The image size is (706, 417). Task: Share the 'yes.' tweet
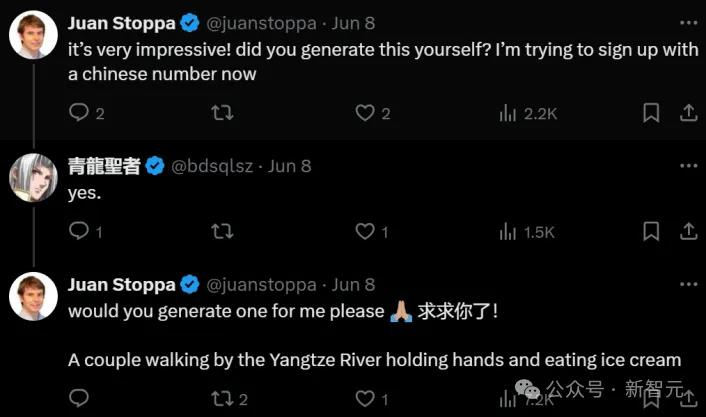point(689,232)
